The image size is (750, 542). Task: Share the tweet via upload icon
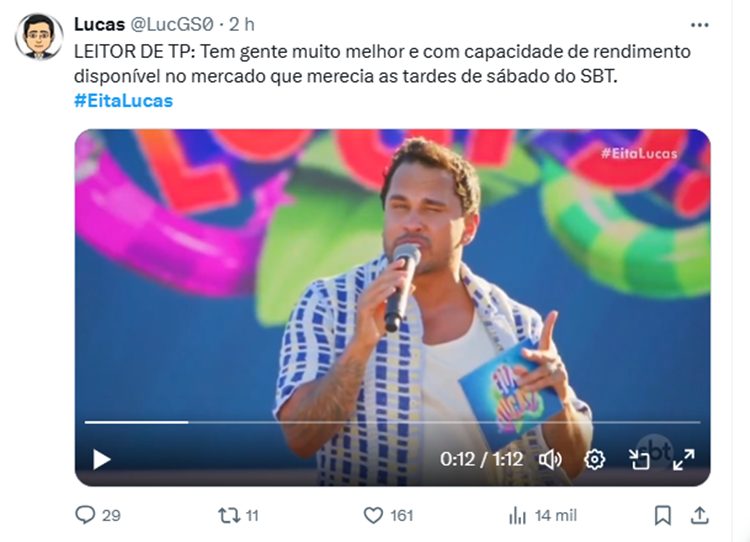(699, 515)
